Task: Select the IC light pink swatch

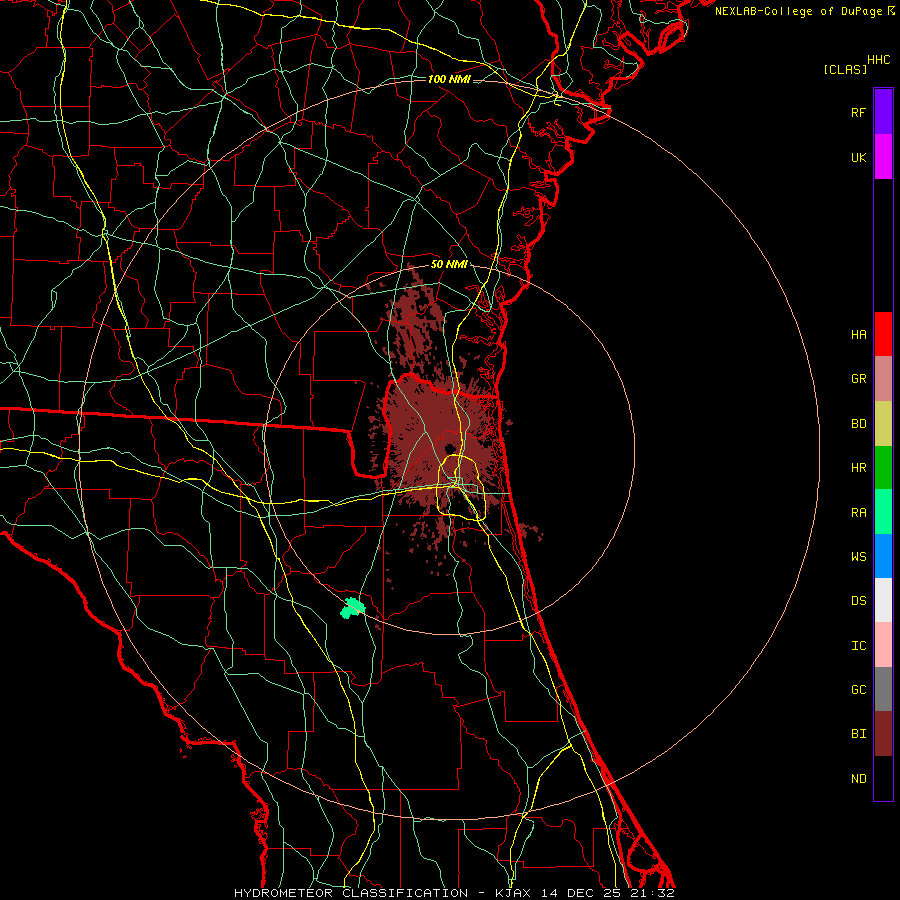Action: pyautogui.click(x=883, y=645)
